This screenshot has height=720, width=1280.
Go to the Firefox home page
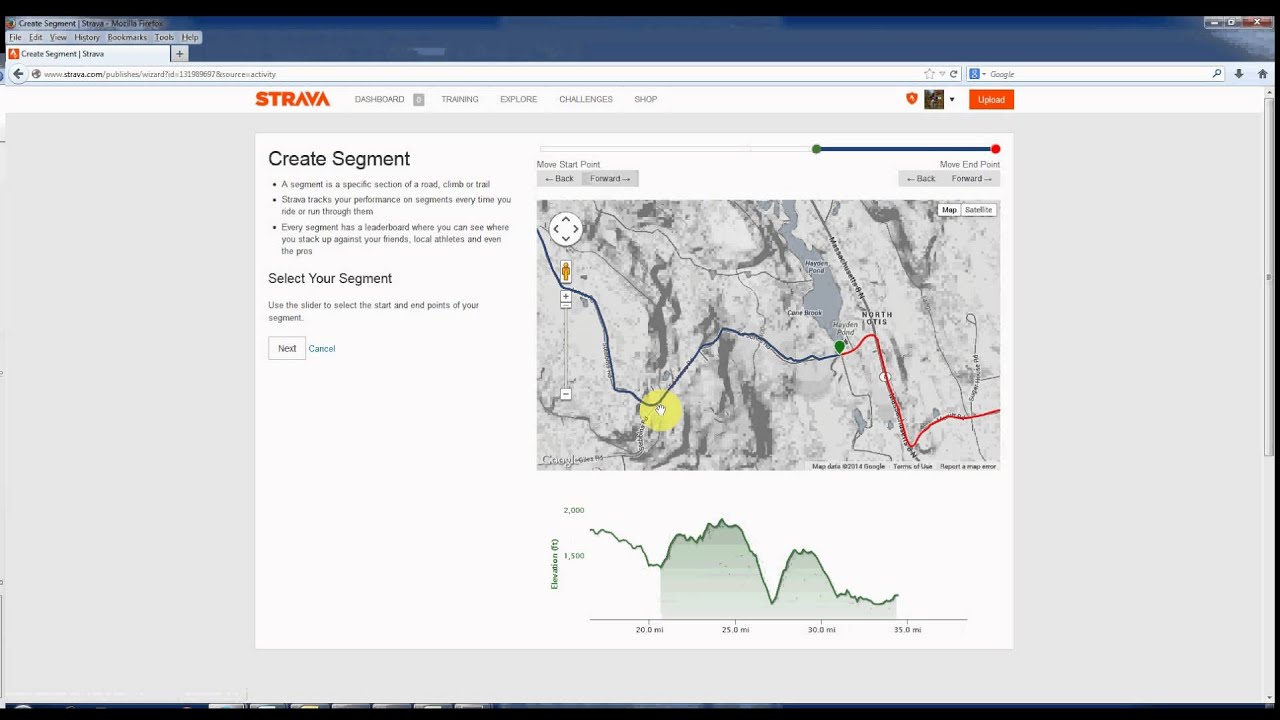(1263, 74)
